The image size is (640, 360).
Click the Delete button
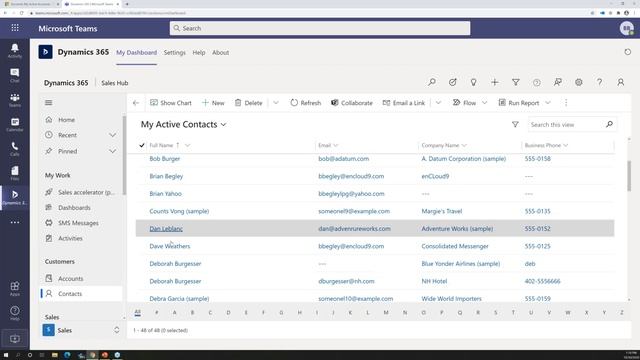pyautogui.click(x=248, y=103)
